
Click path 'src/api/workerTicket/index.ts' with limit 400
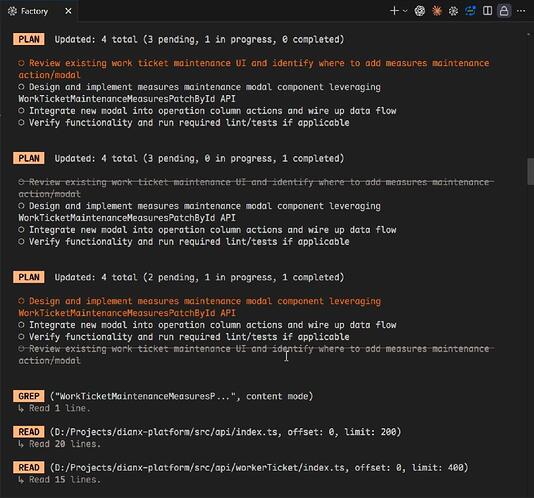point(259,468)
